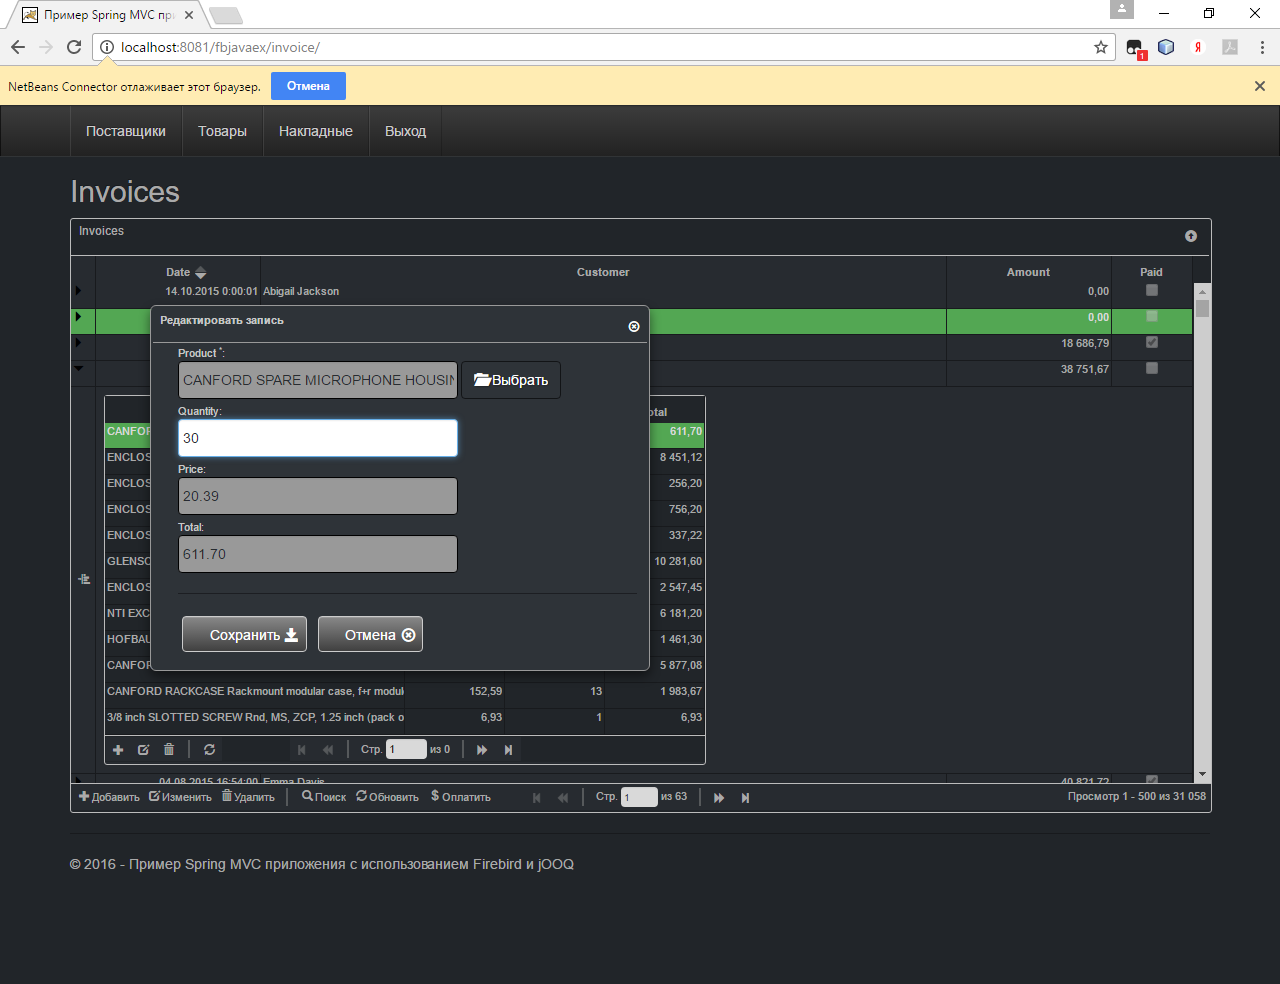Click the Price field showing 20.39

point(318,496)
